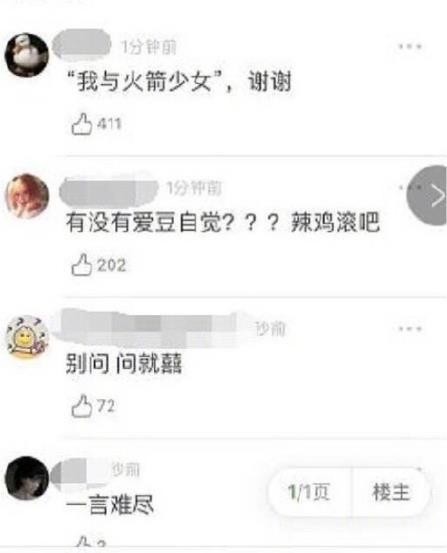Open the dark avatar of the fourth commenter

[27, 478]
